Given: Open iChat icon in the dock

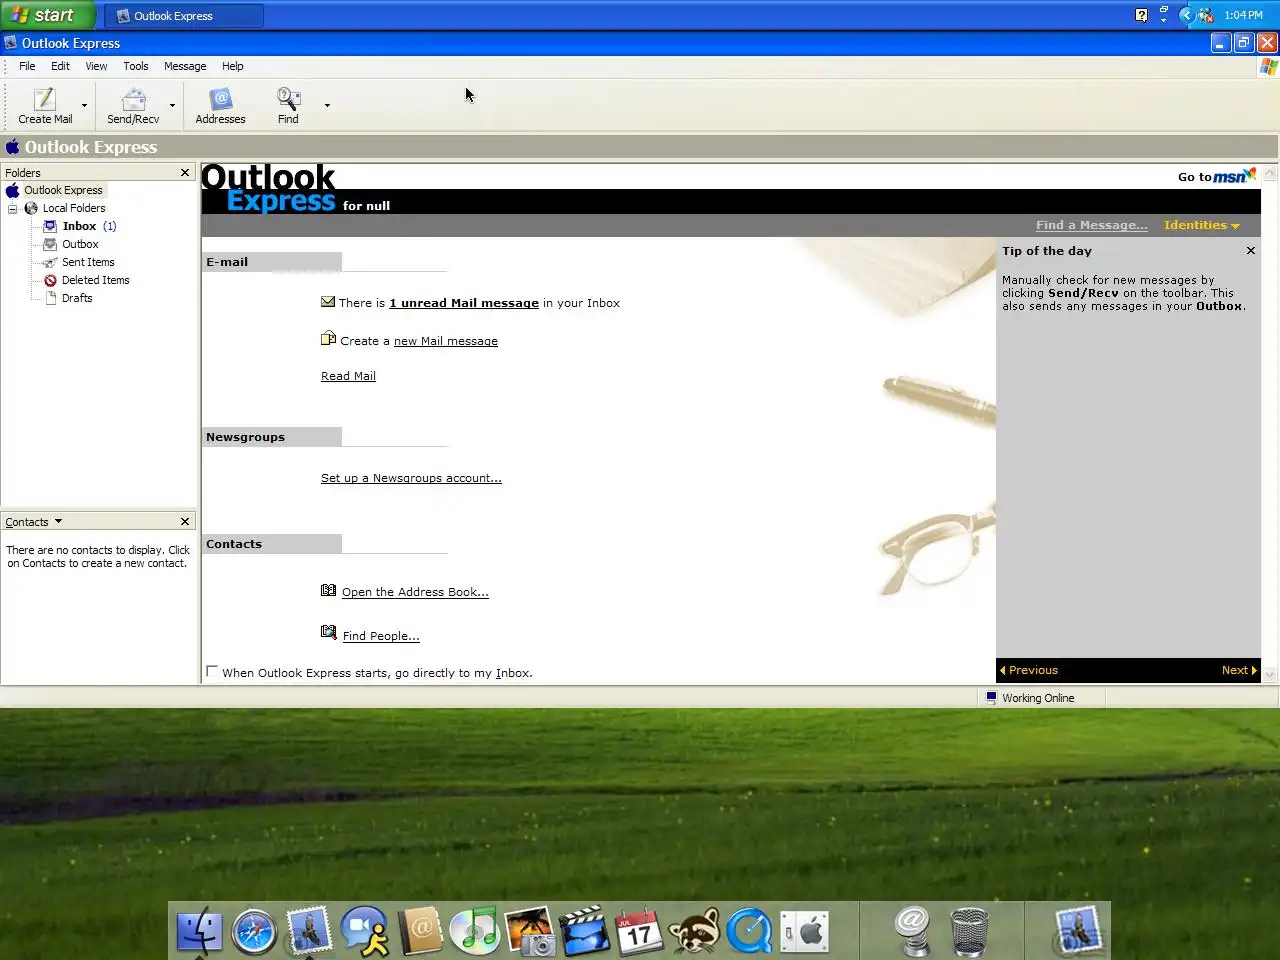Looking at the screenshot, I should [x=364, y=931].
